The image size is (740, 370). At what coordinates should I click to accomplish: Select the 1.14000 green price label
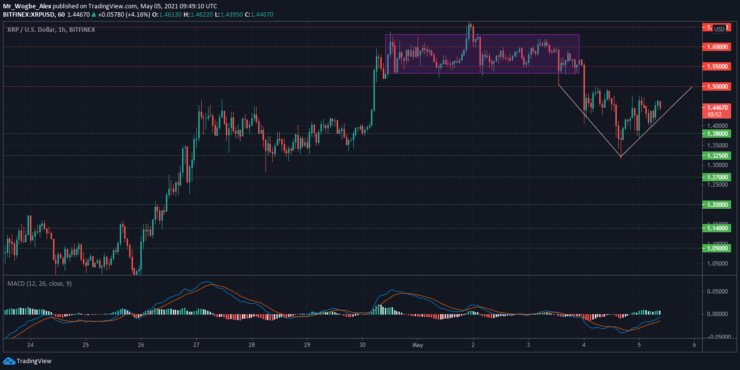point(716,227)
